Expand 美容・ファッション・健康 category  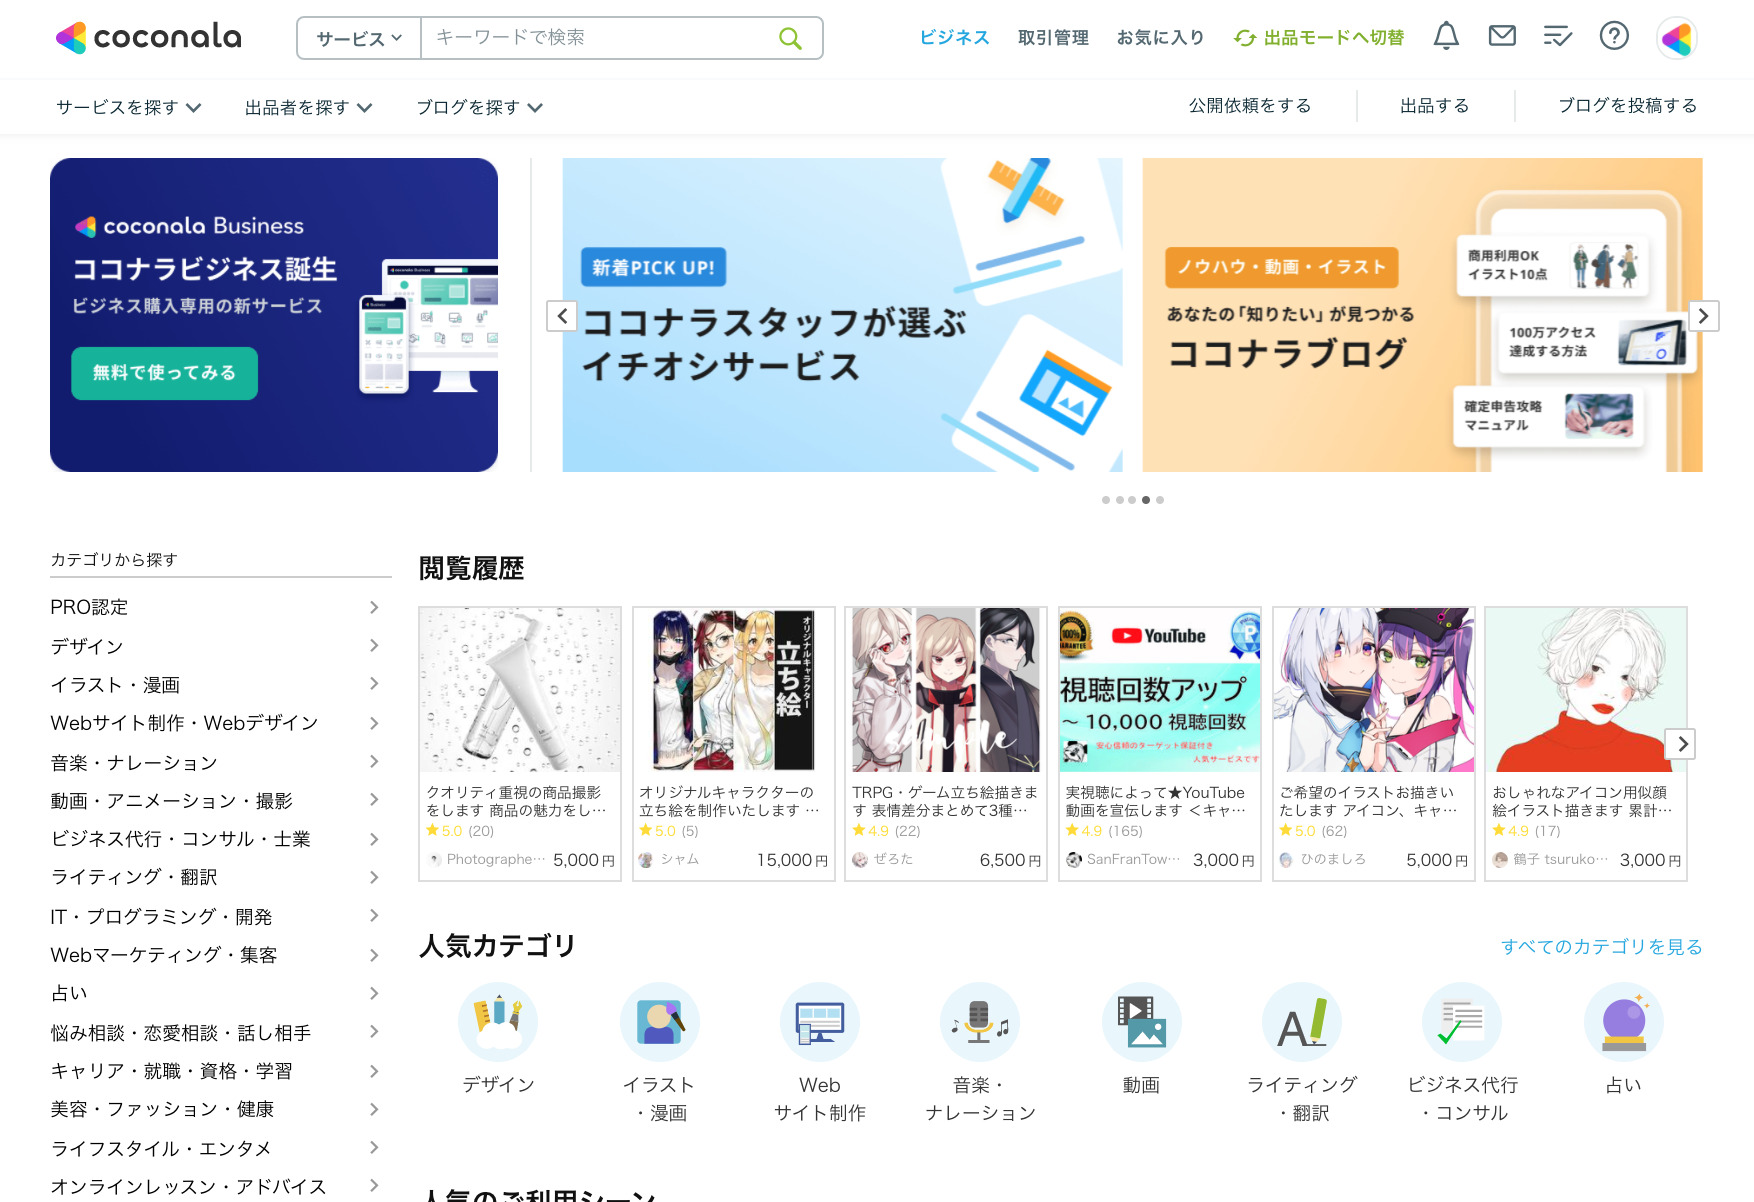pos(216,1109)
